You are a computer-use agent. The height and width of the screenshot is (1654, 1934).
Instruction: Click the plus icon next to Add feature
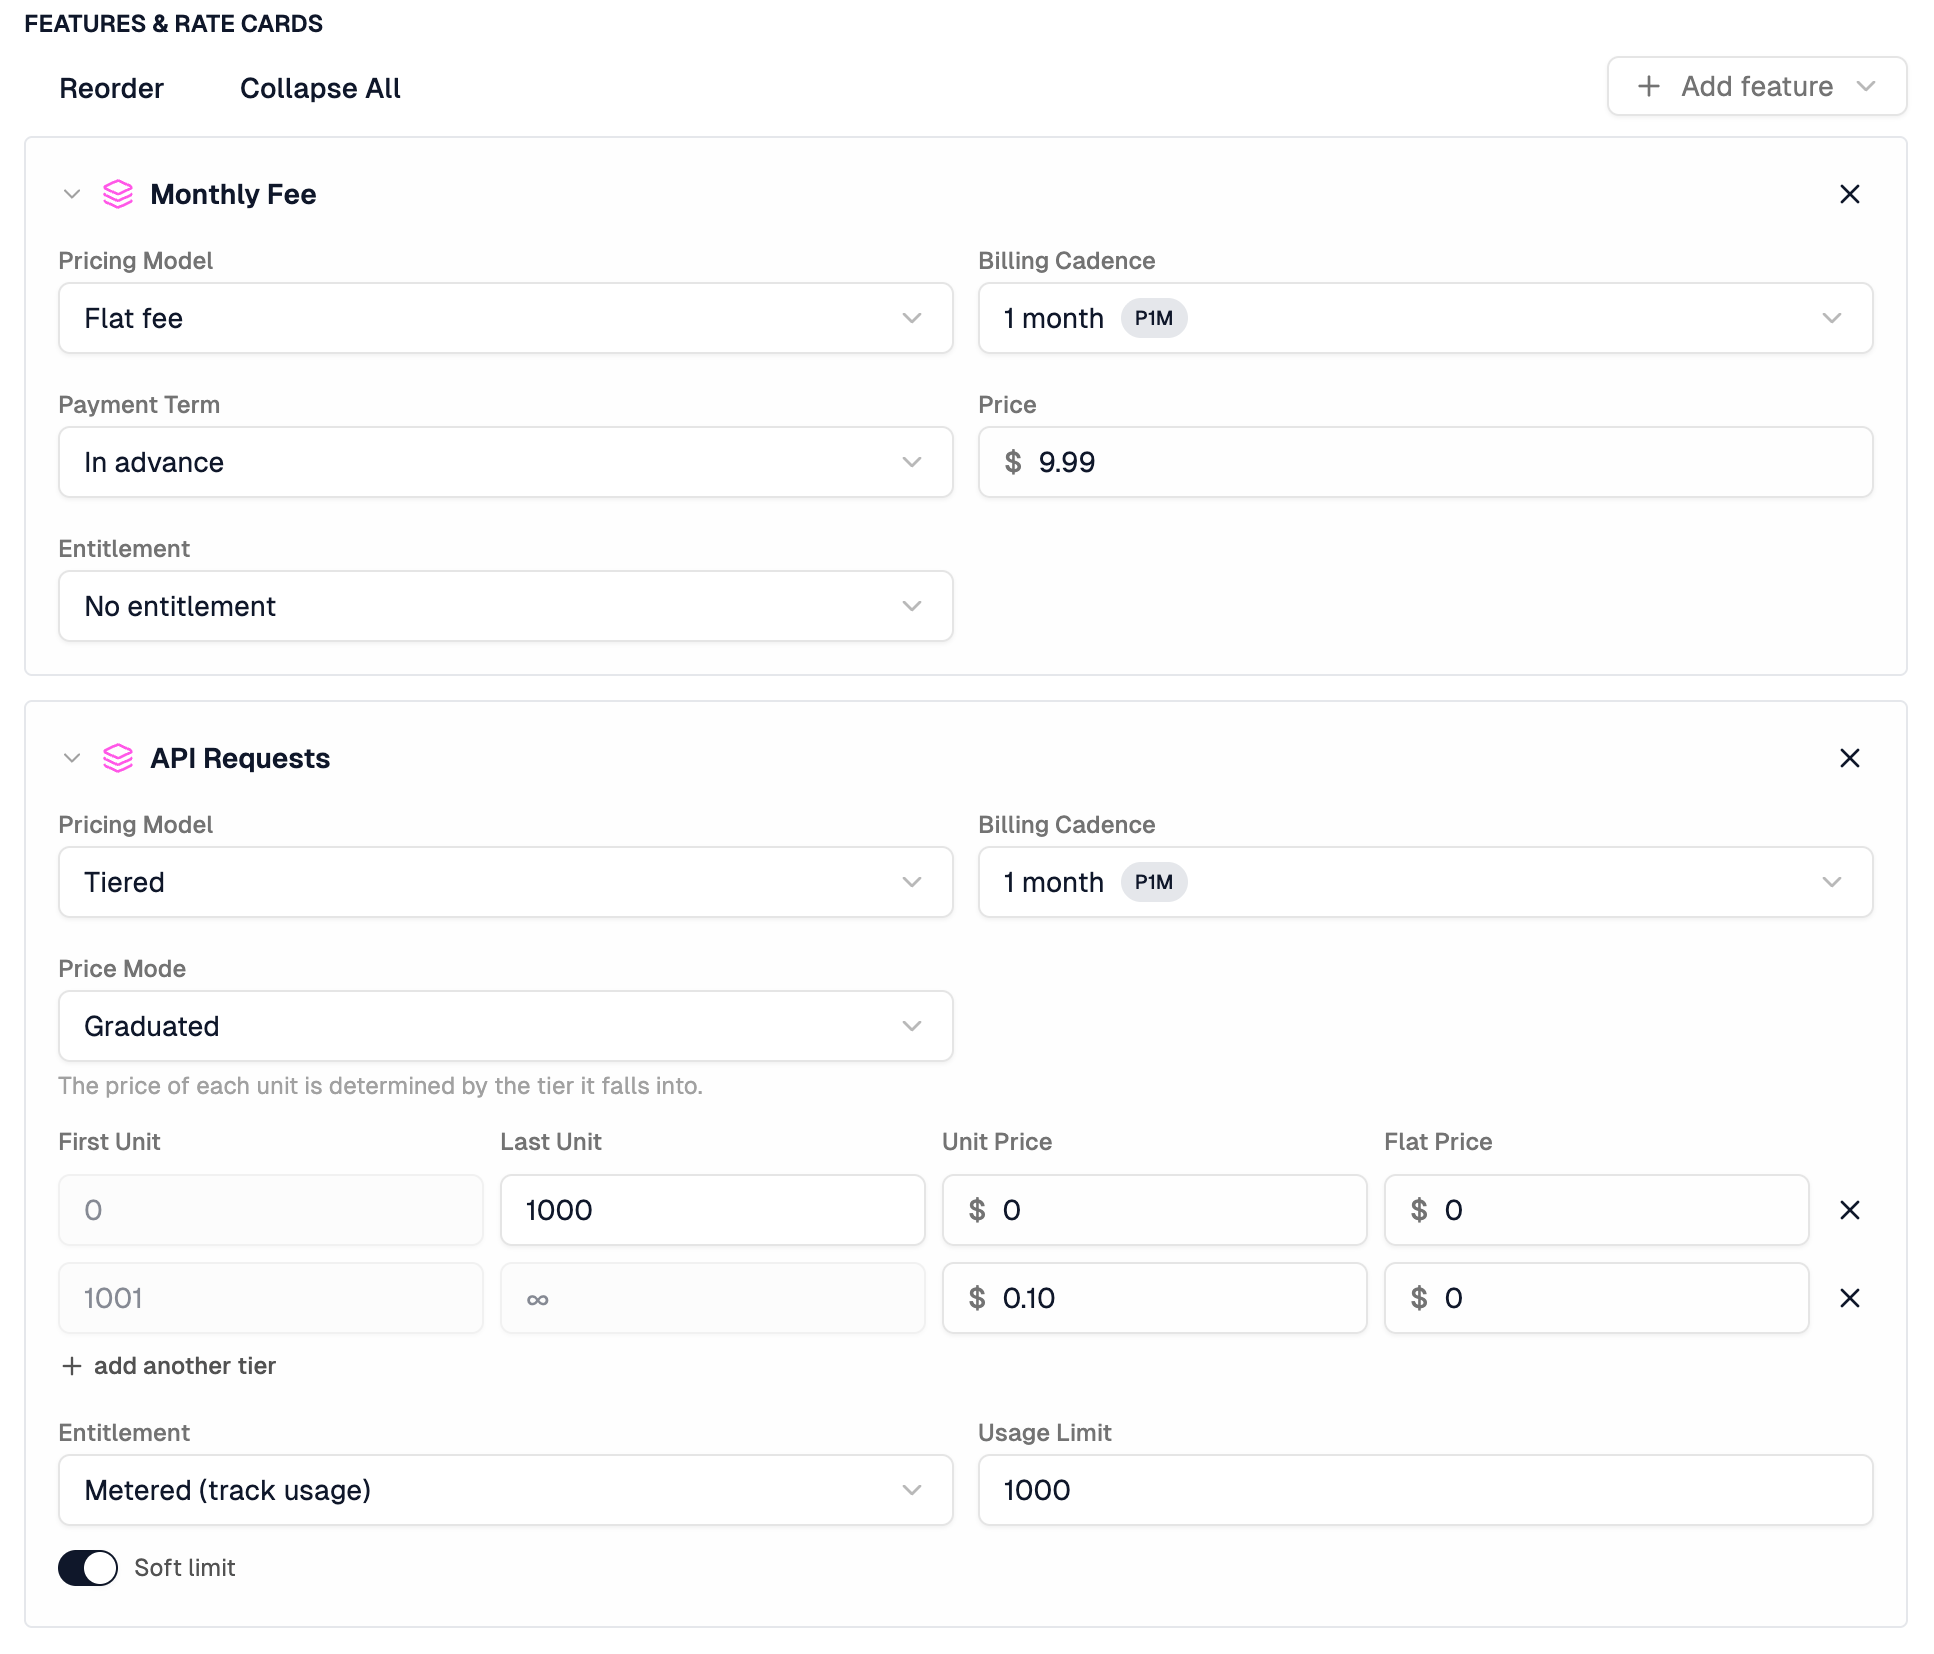pos(1647,87)
